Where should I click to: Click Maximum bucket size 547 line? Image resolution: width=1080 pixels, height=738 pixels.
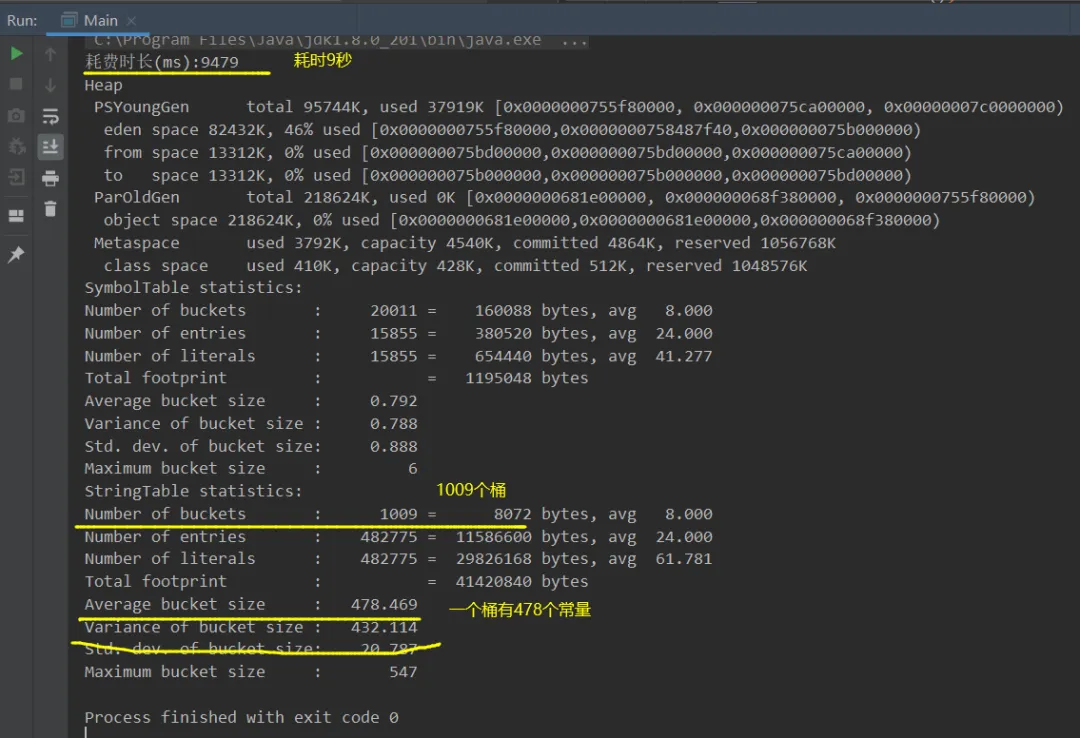(251, 671)
